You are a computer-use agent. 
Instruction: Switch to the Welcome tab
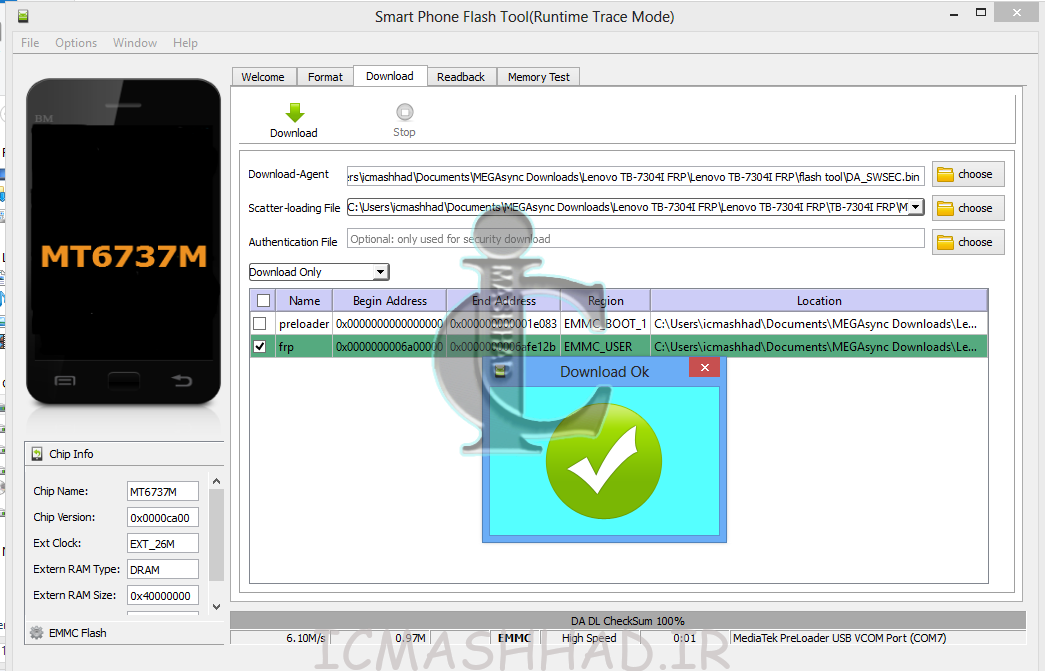point(263,77)
